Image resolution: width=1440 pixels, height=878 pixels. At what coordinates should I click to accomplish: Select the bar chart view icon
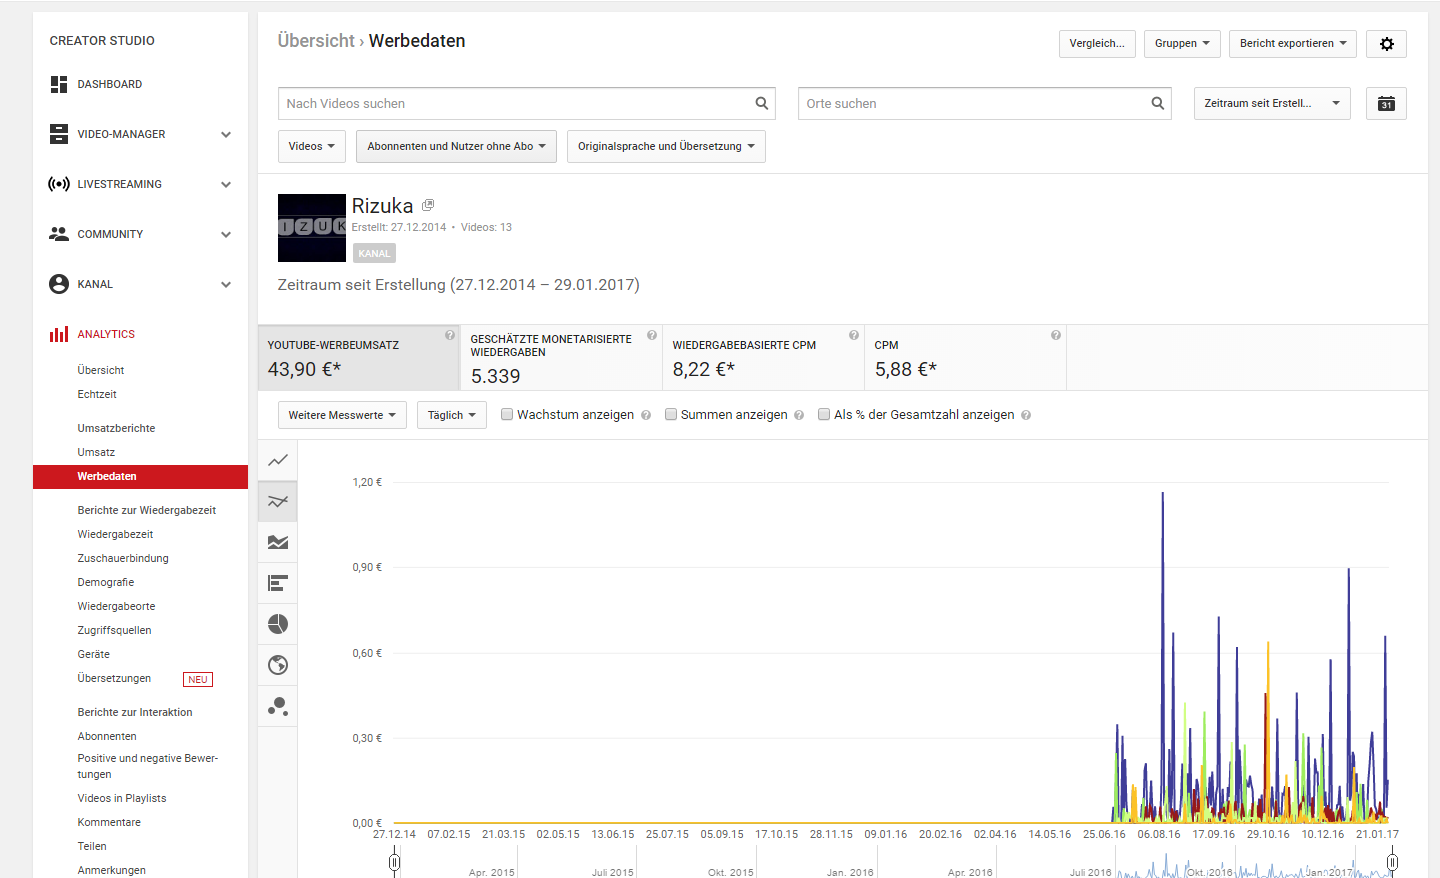click(x=278, y=583)
